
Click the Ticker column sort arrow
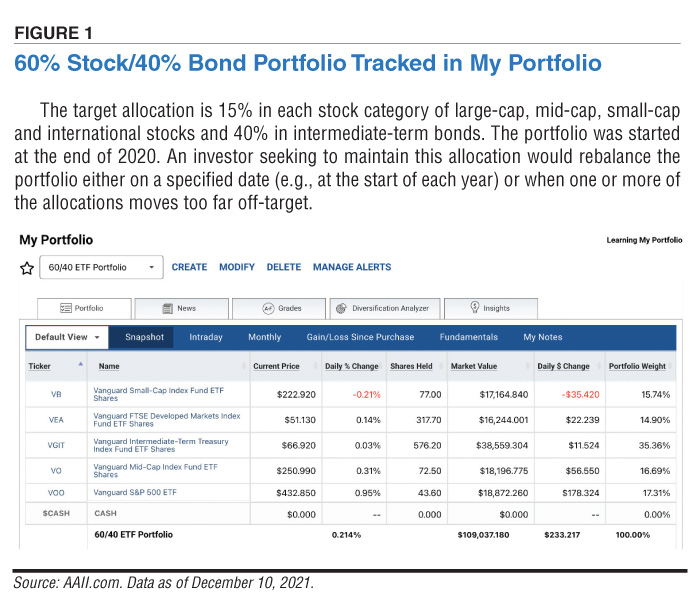[x=80, y=364]
